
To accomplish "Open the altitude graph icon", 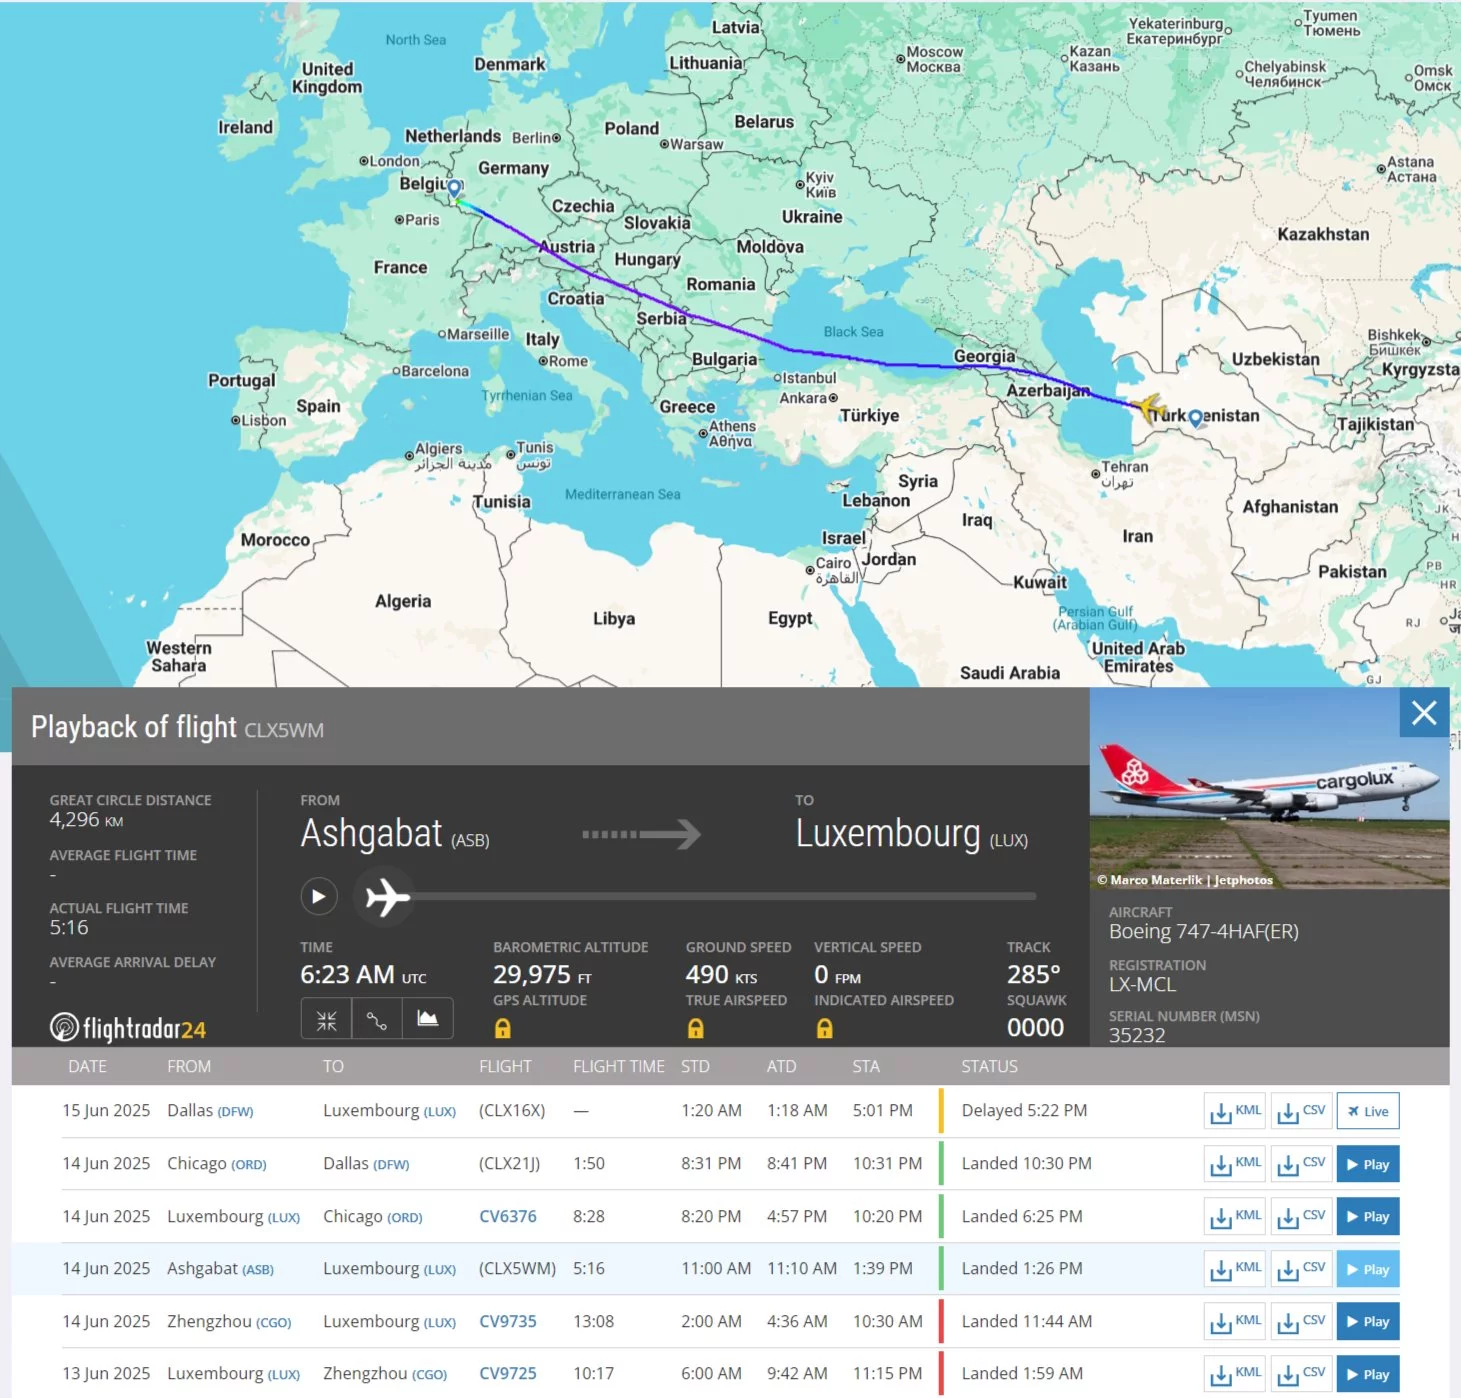I will 428,1020.
